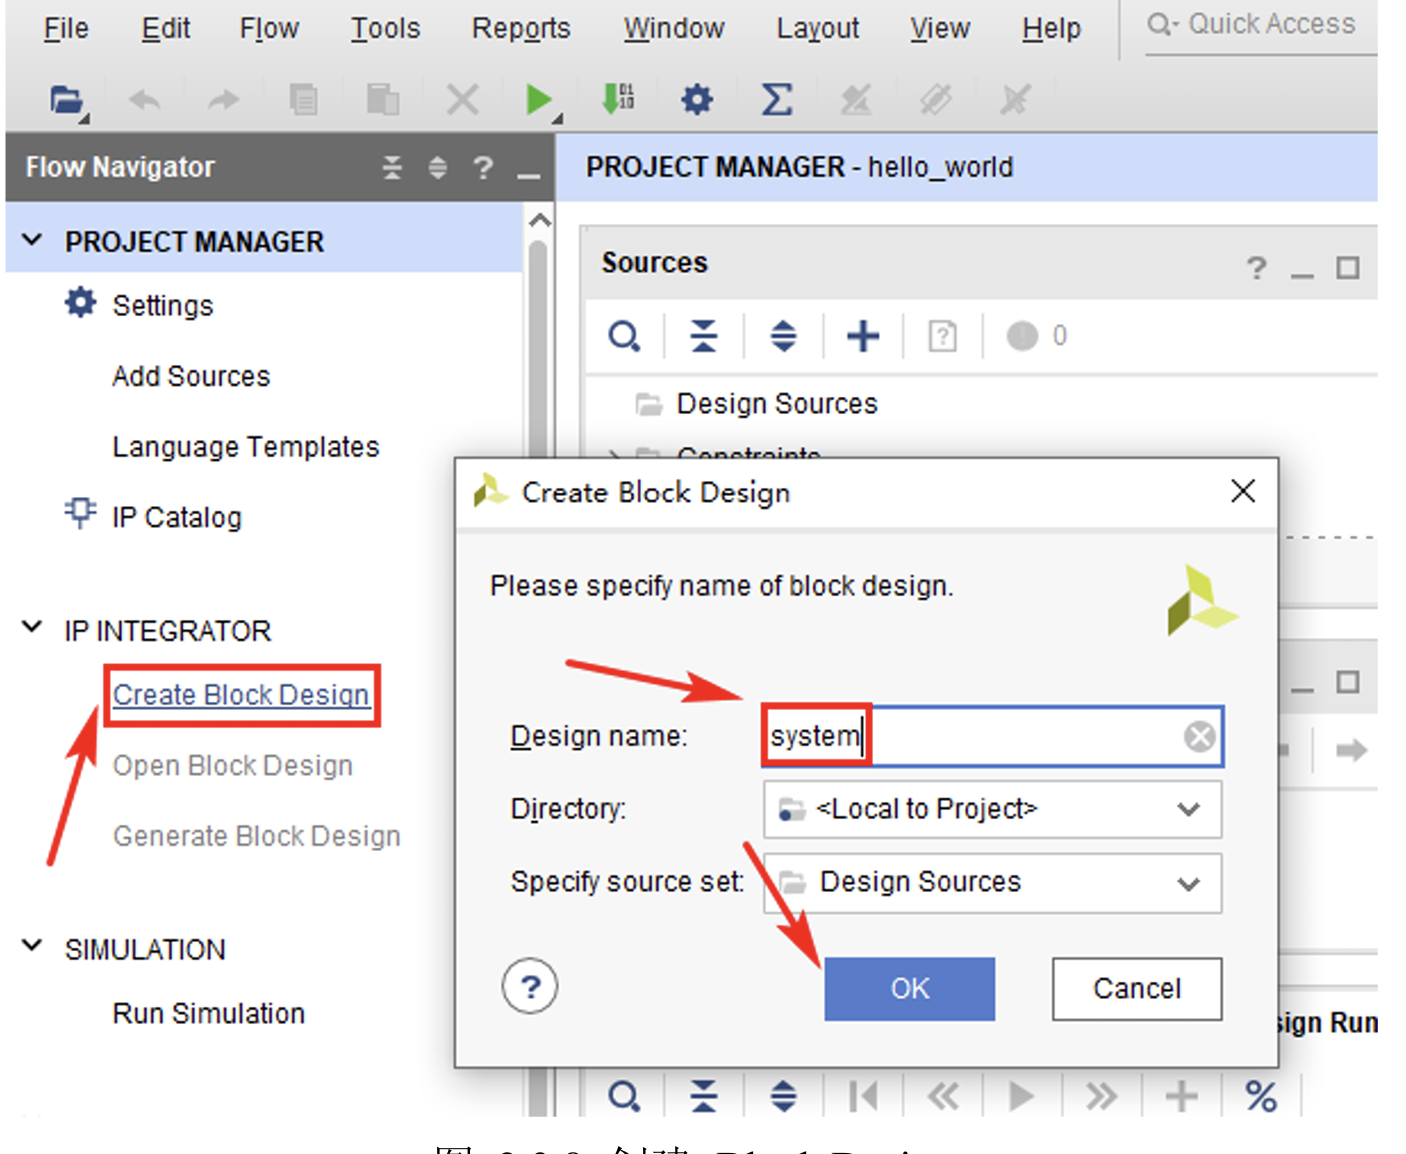Open the Specify source set dropdown
1406x1154 pixels.
(992, 882)
